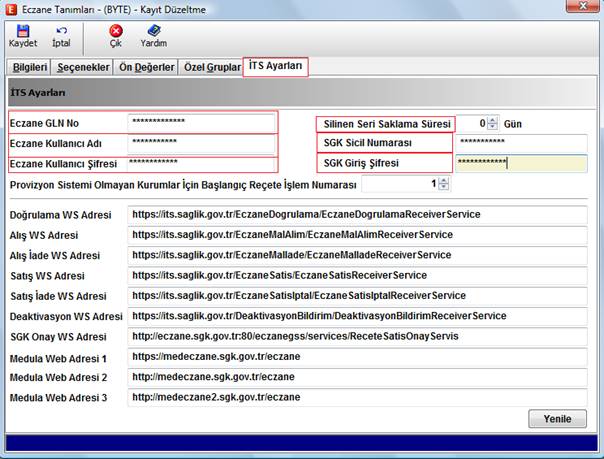The height and width of the screenshot is (459, 604).
Task: Open the Seçenekler tab
Action: pyautogui.click(x=83, y=67)
